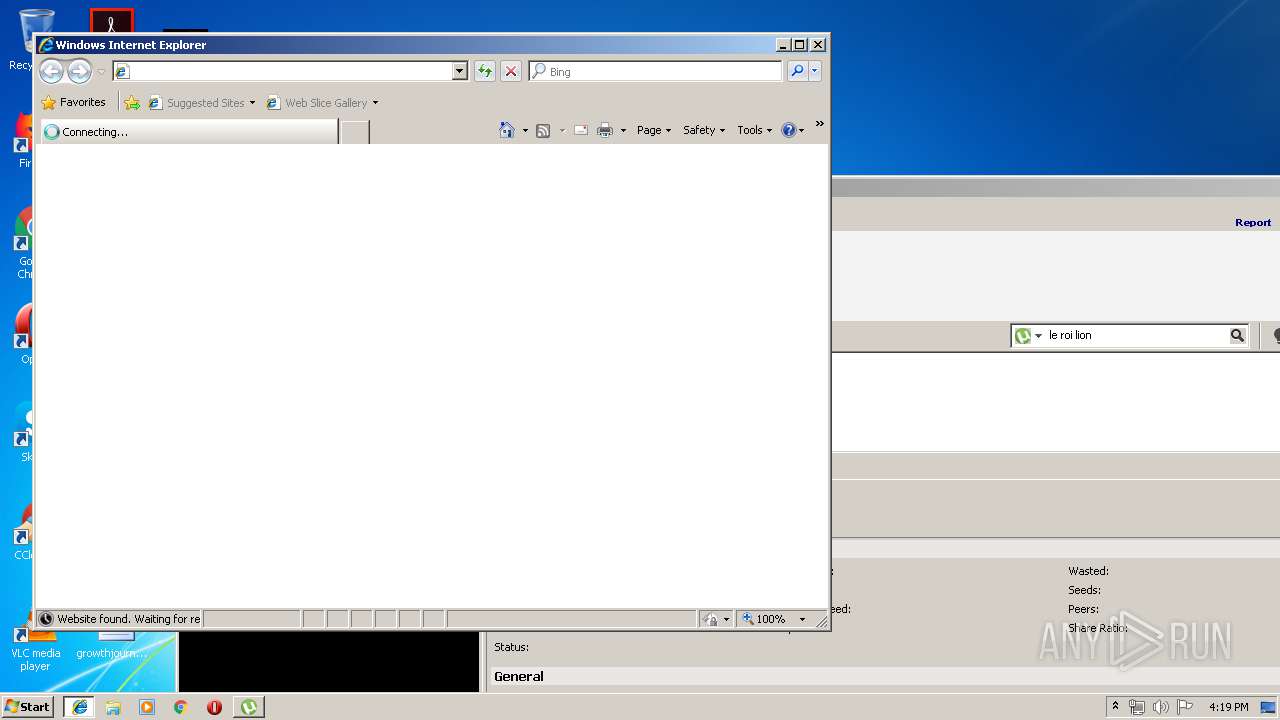The image size is (1280, 720).
Task: Open the Windows Start menu
Action: [27, 706]
